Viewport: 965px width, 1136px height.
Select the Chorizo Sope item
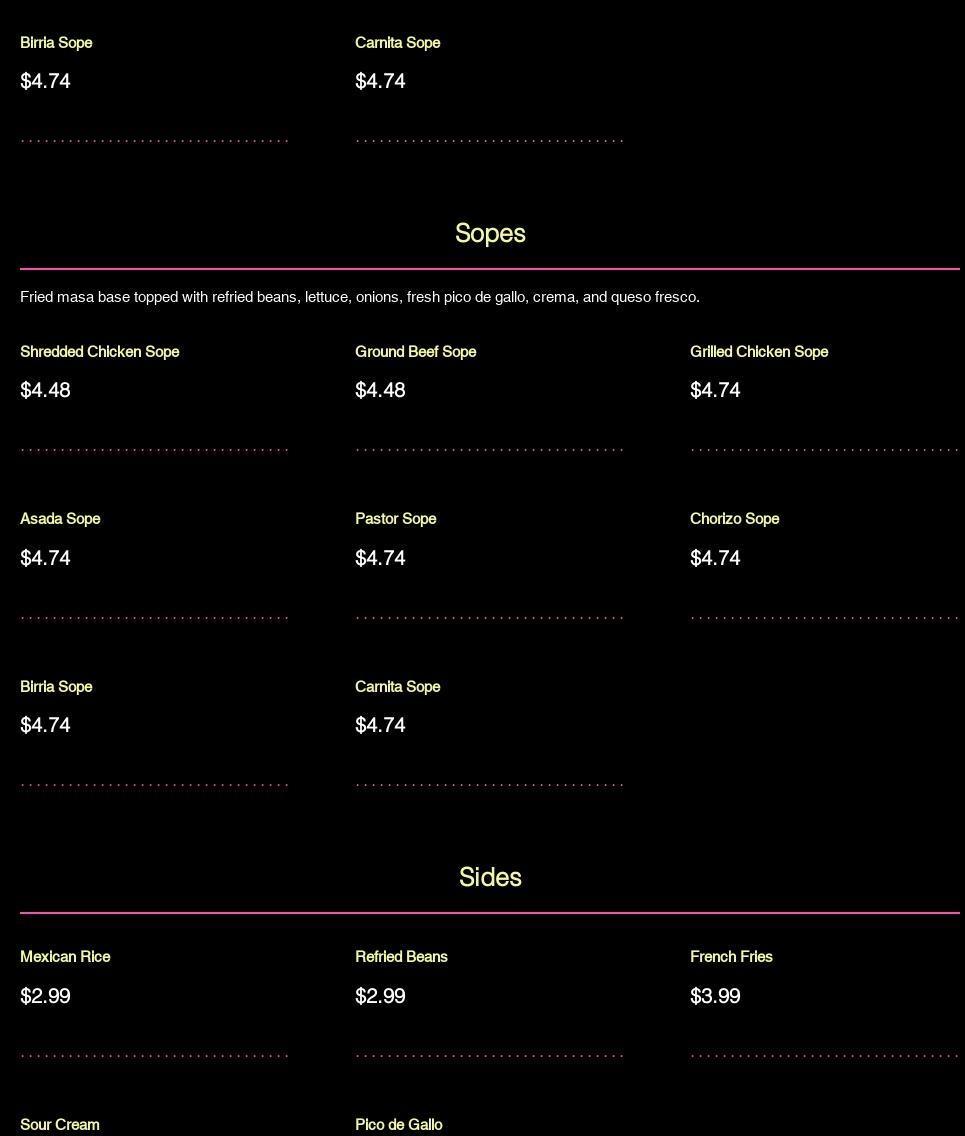[734, 519]
